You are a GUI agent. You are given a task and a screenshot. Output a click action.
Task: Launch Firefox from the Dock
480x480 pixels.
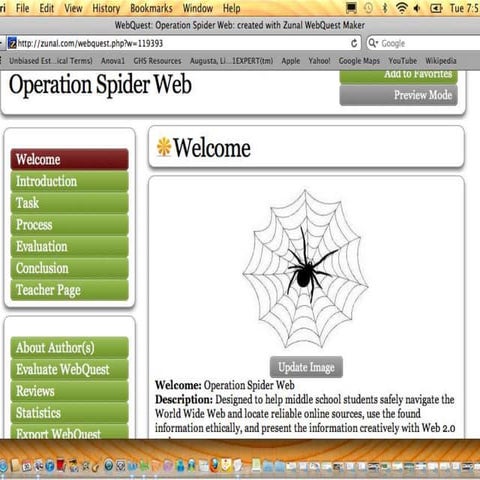click(214, 465)
